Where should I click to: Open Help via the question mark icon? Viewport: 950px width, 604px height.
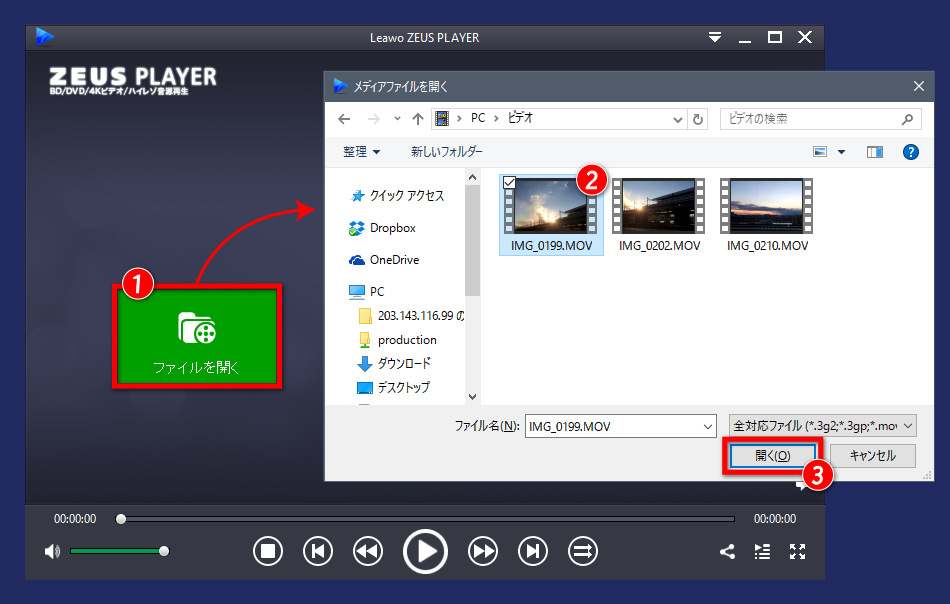point(909,152)
